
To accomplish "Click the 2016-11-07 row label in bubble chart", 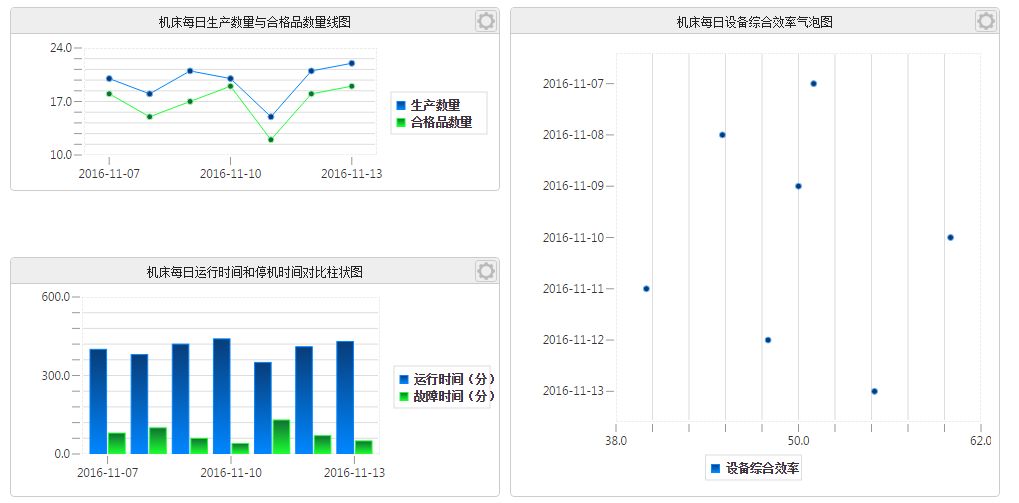I will tap(573, 83).
